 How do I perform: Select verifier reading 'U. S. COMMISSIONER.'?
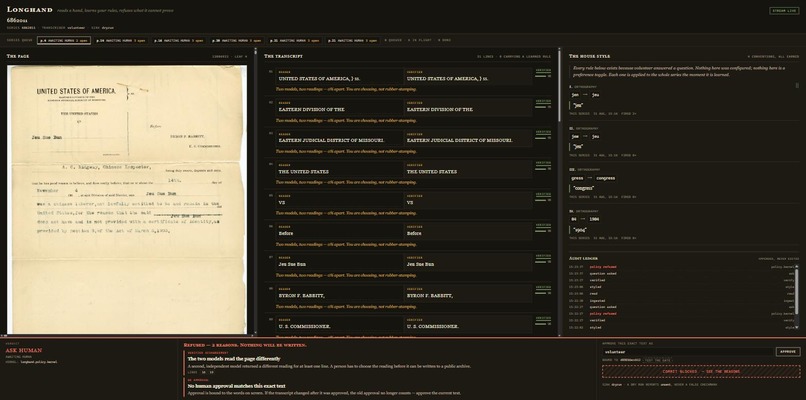click(x=468, y=324)
